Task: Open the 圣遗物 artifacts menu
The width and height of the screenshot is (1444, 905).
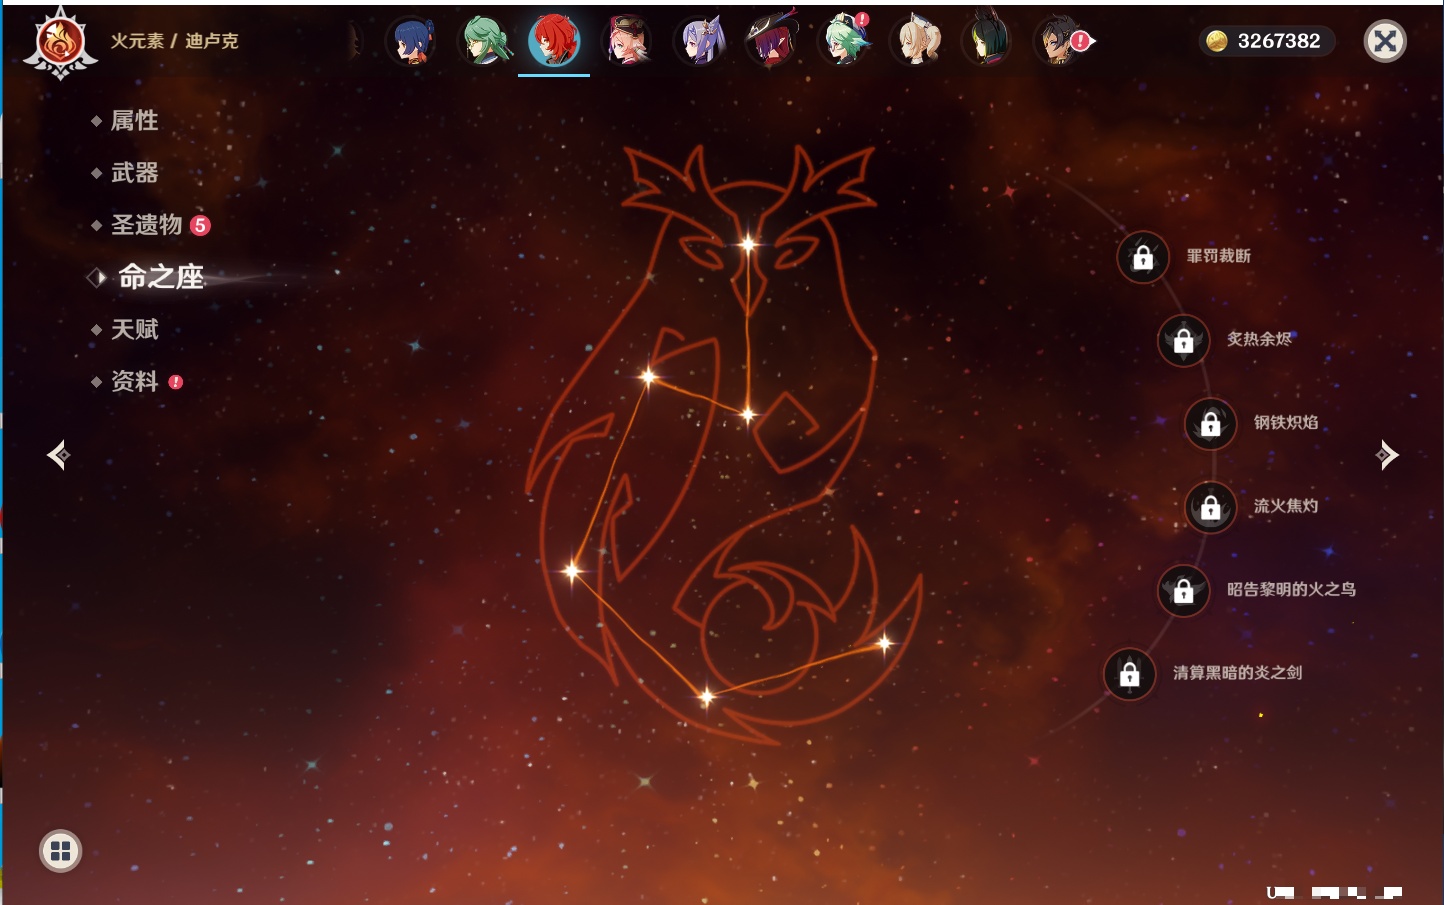Action: click(146, 225)
